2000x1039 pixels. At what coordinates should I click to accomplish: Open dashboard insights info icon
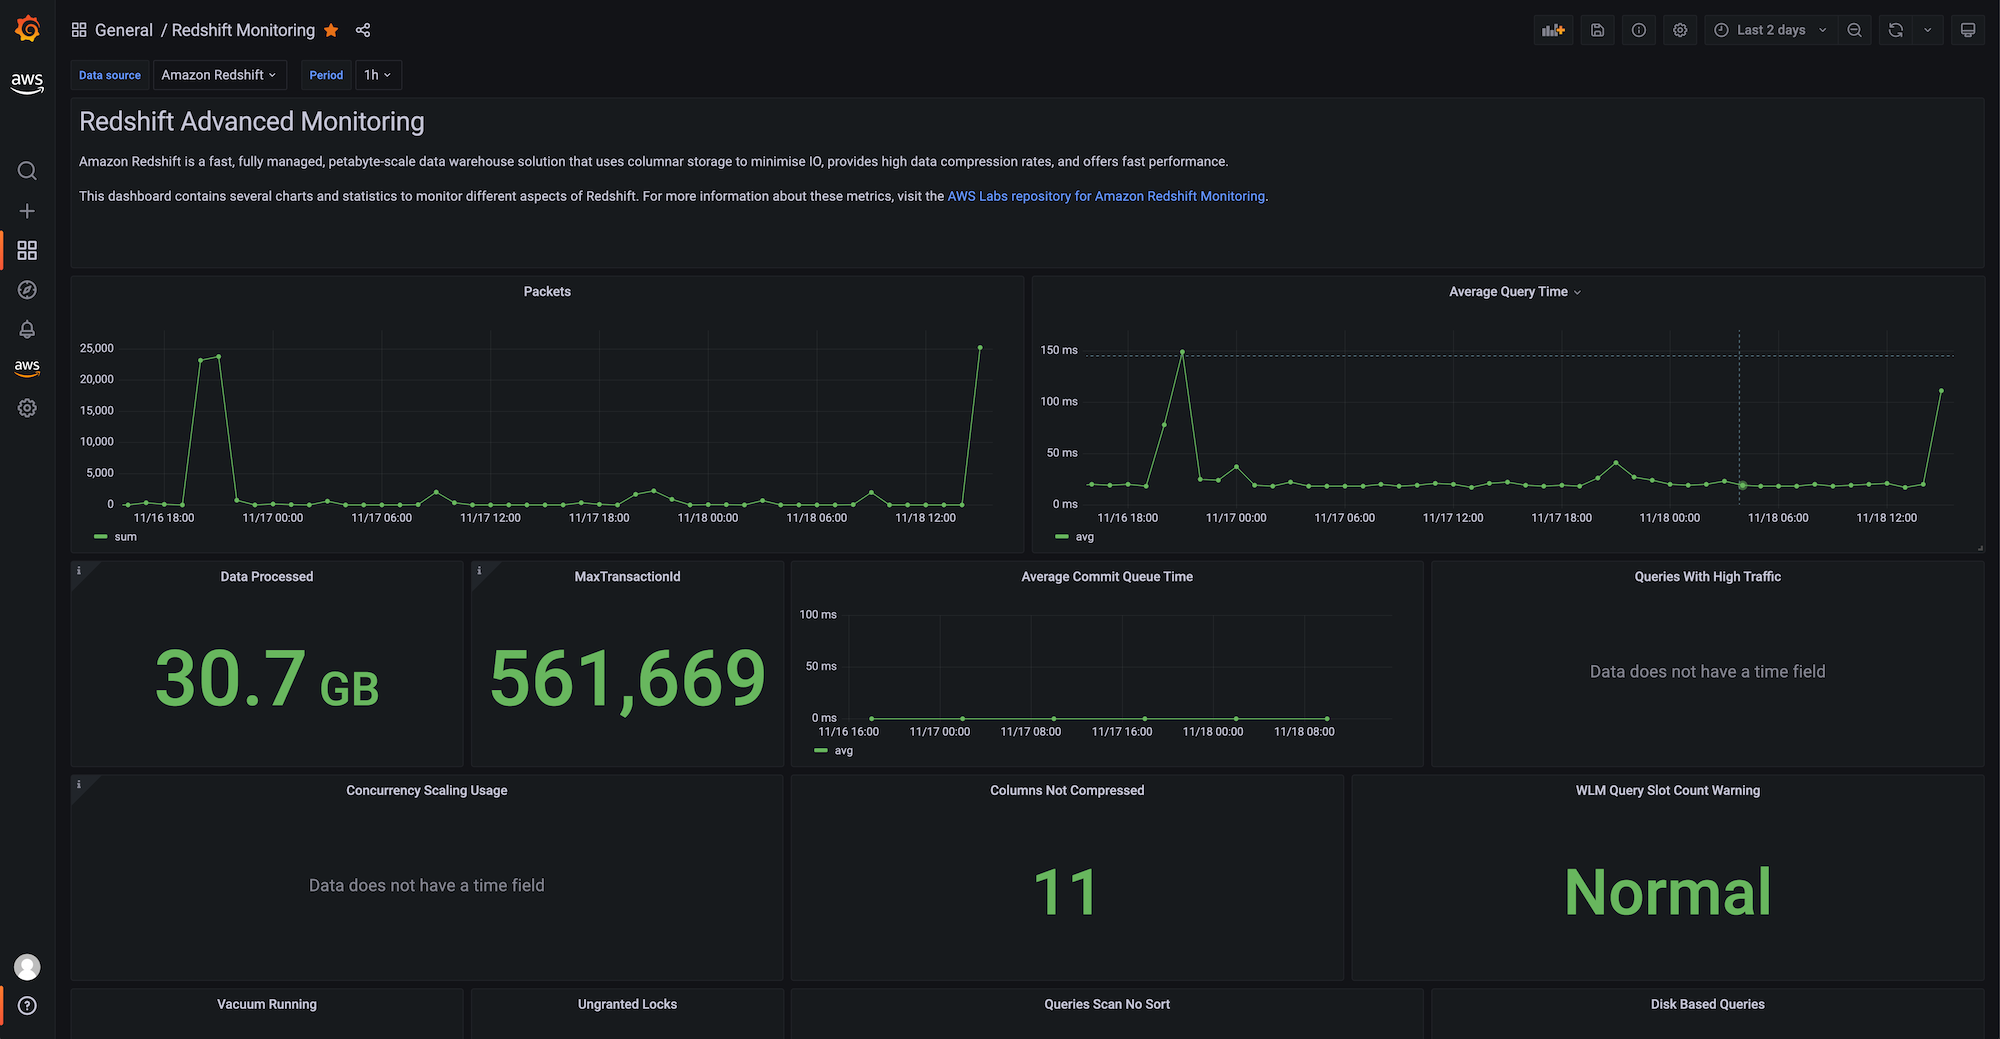(1638, 30)
